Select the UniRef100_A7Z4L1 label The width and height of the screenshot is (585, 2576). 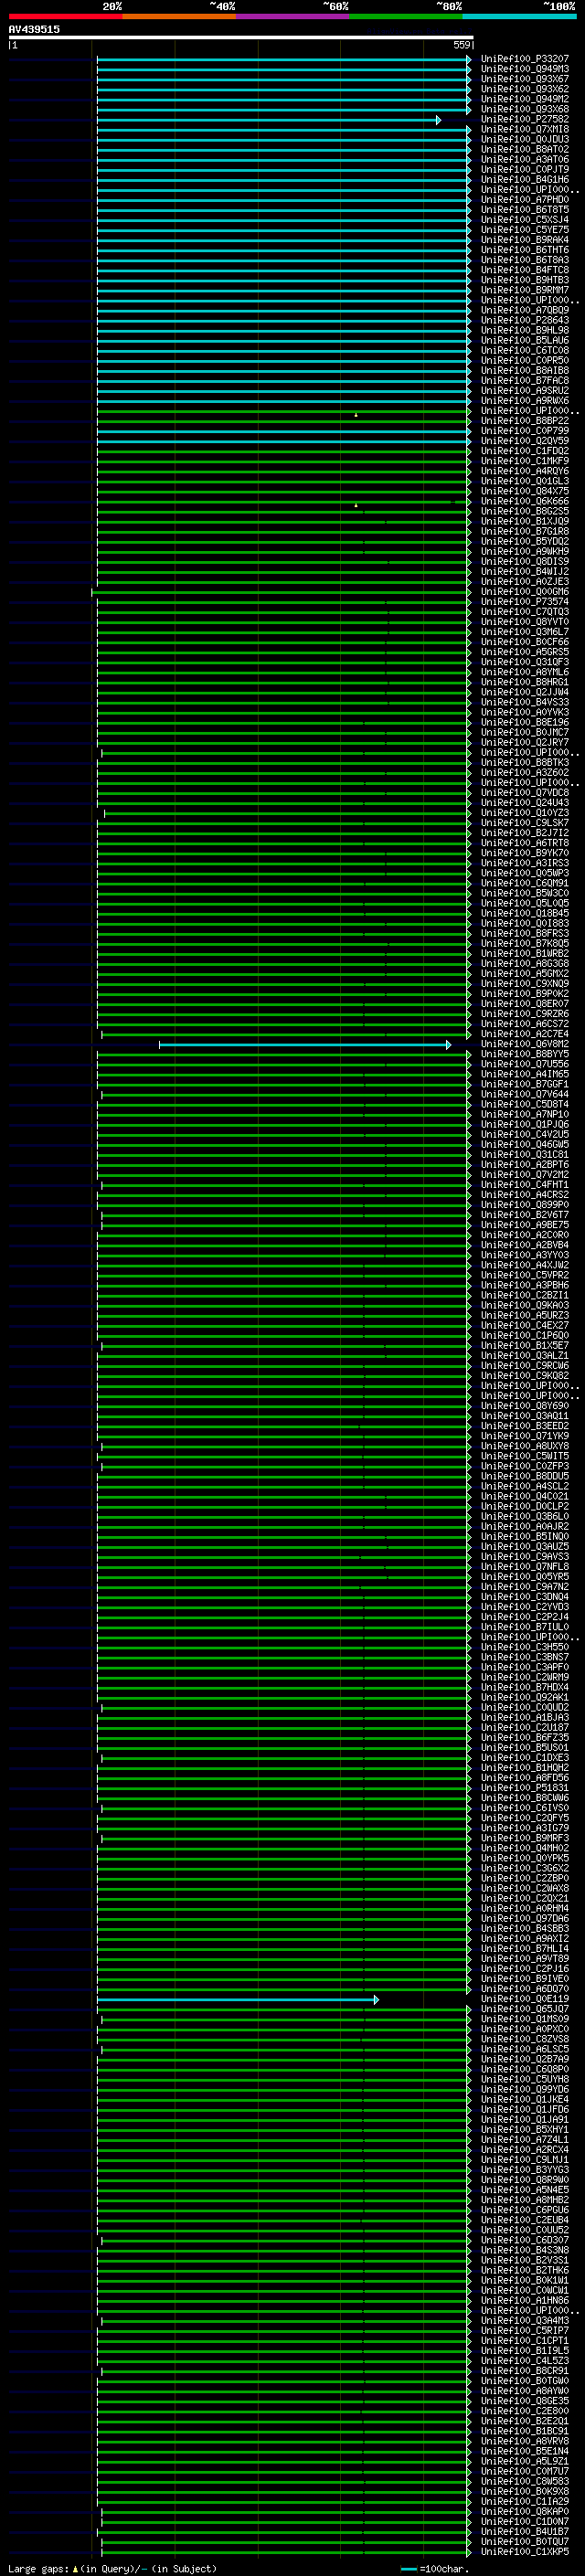pyautogui.click(x=524, y=2140)
